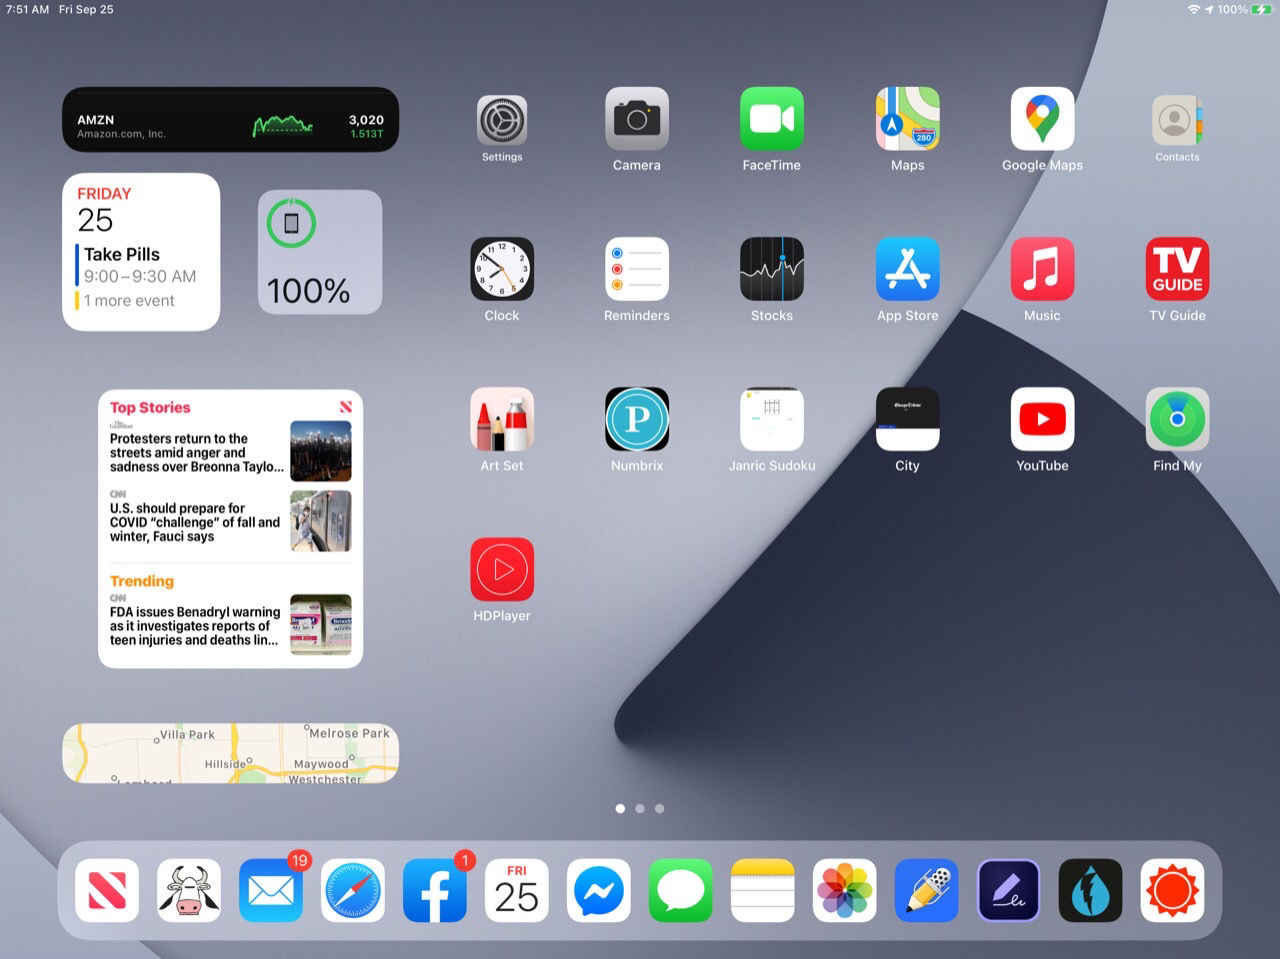Launch the Music app
Screen dimensions: 1280x959
pos(1043,269)
